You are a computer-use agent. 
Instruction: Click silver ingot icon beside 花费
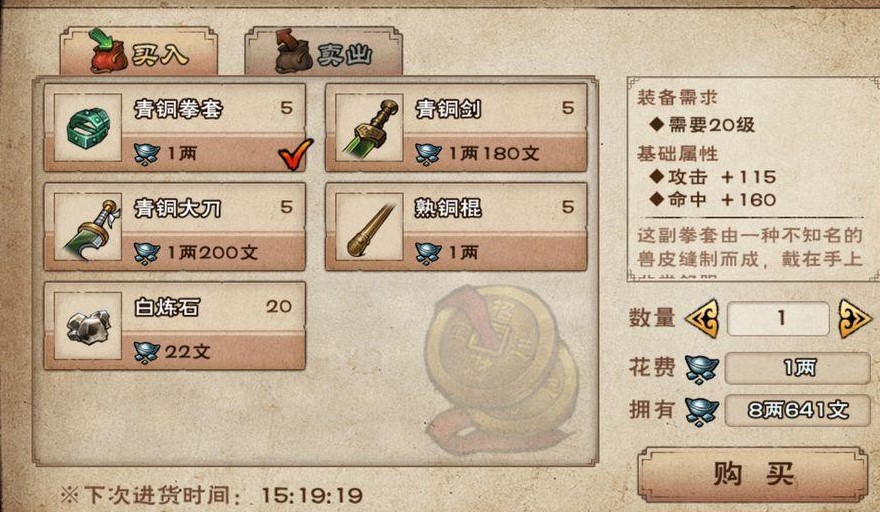point(702,369)
